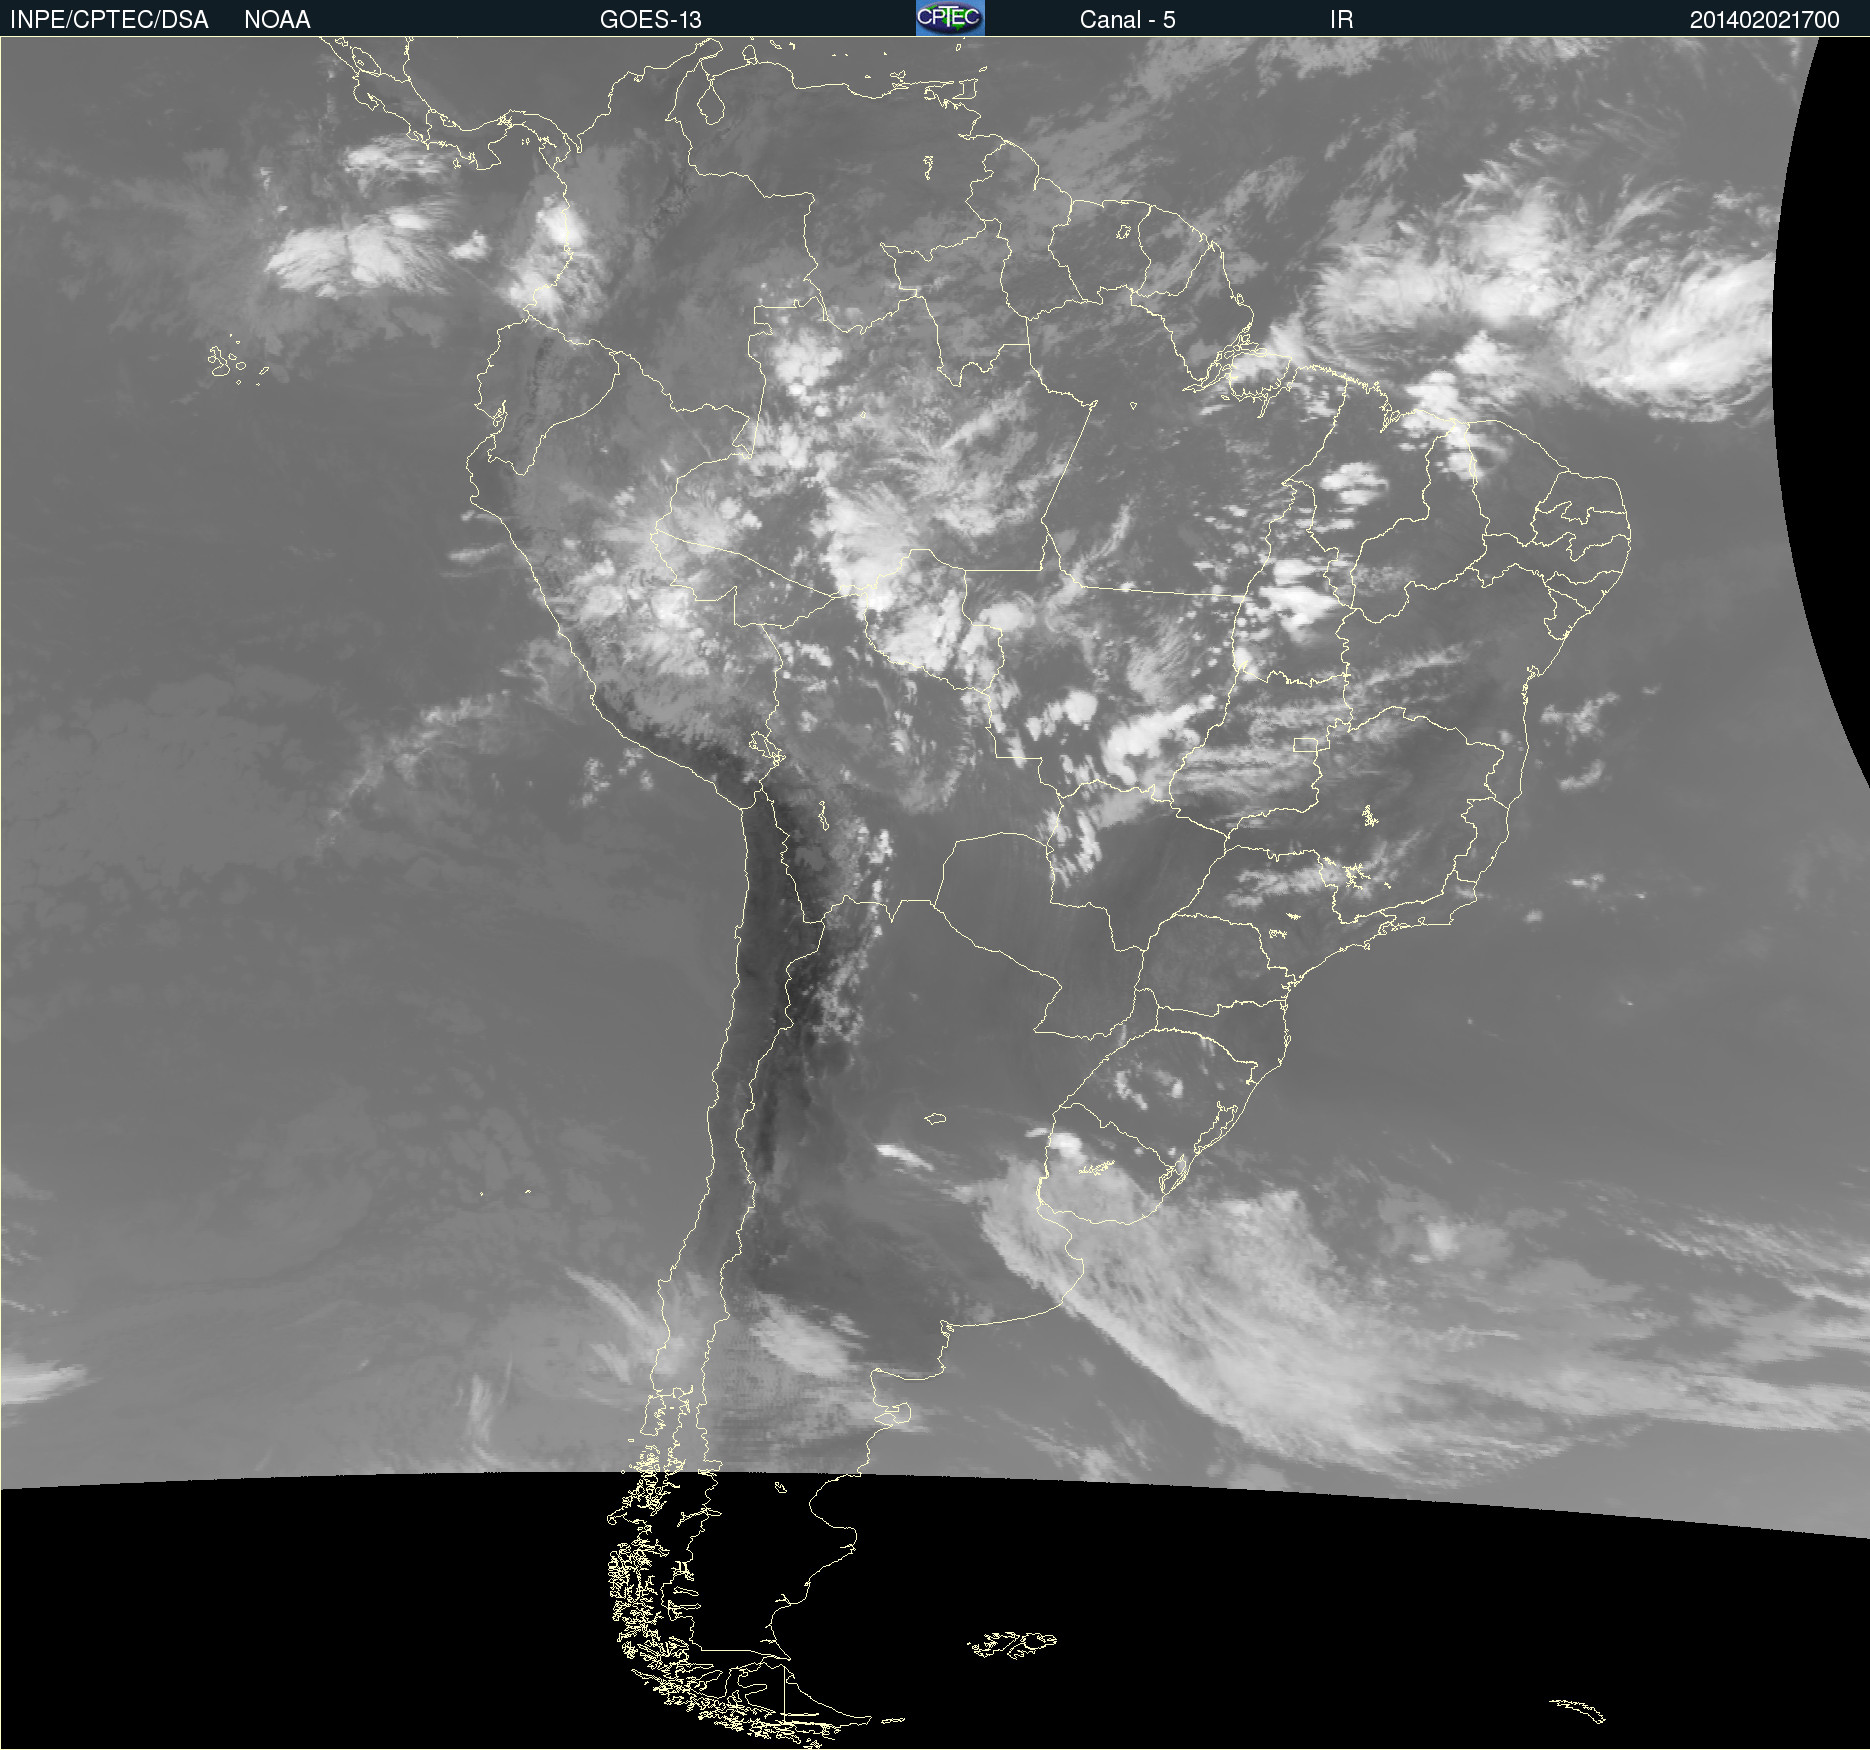
Task: Click the Canal - 5 label
Action: pyautogui.click(x=1127, y=20)
